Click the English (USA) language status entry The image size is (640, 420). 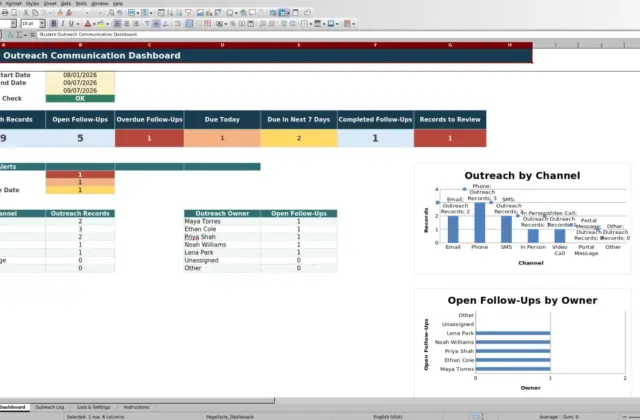(x=388, y=417)
